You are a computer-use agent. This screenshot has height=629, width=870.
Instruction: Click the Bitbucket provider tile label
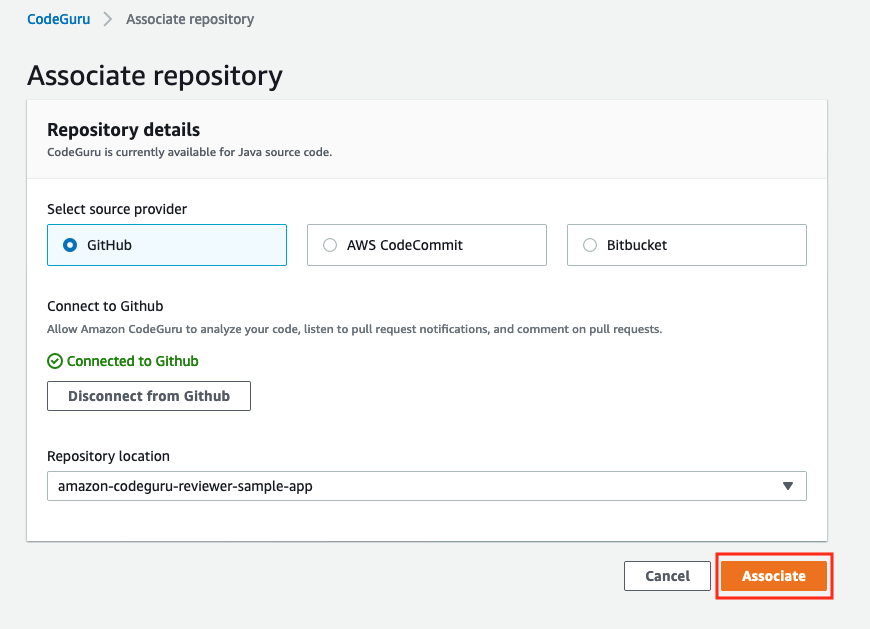[637, 245]
